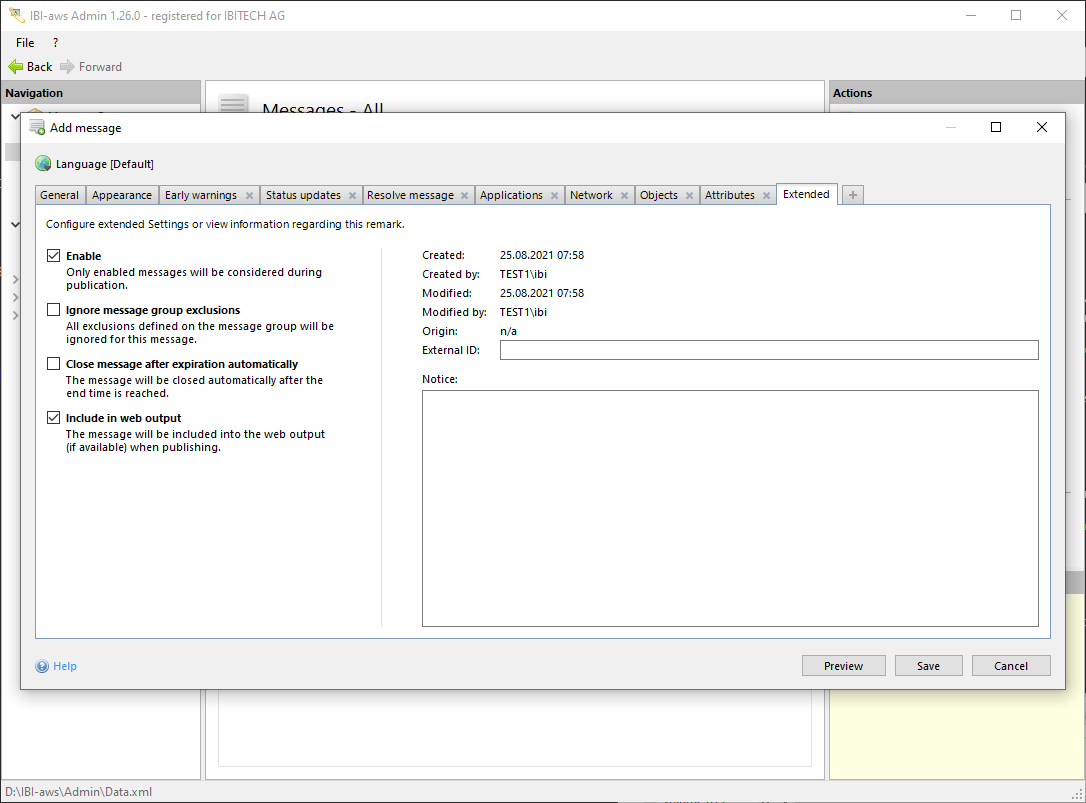1086x803 pixels.
Task: Enable Ignore message group exclusions
Action: pos(54,310)
